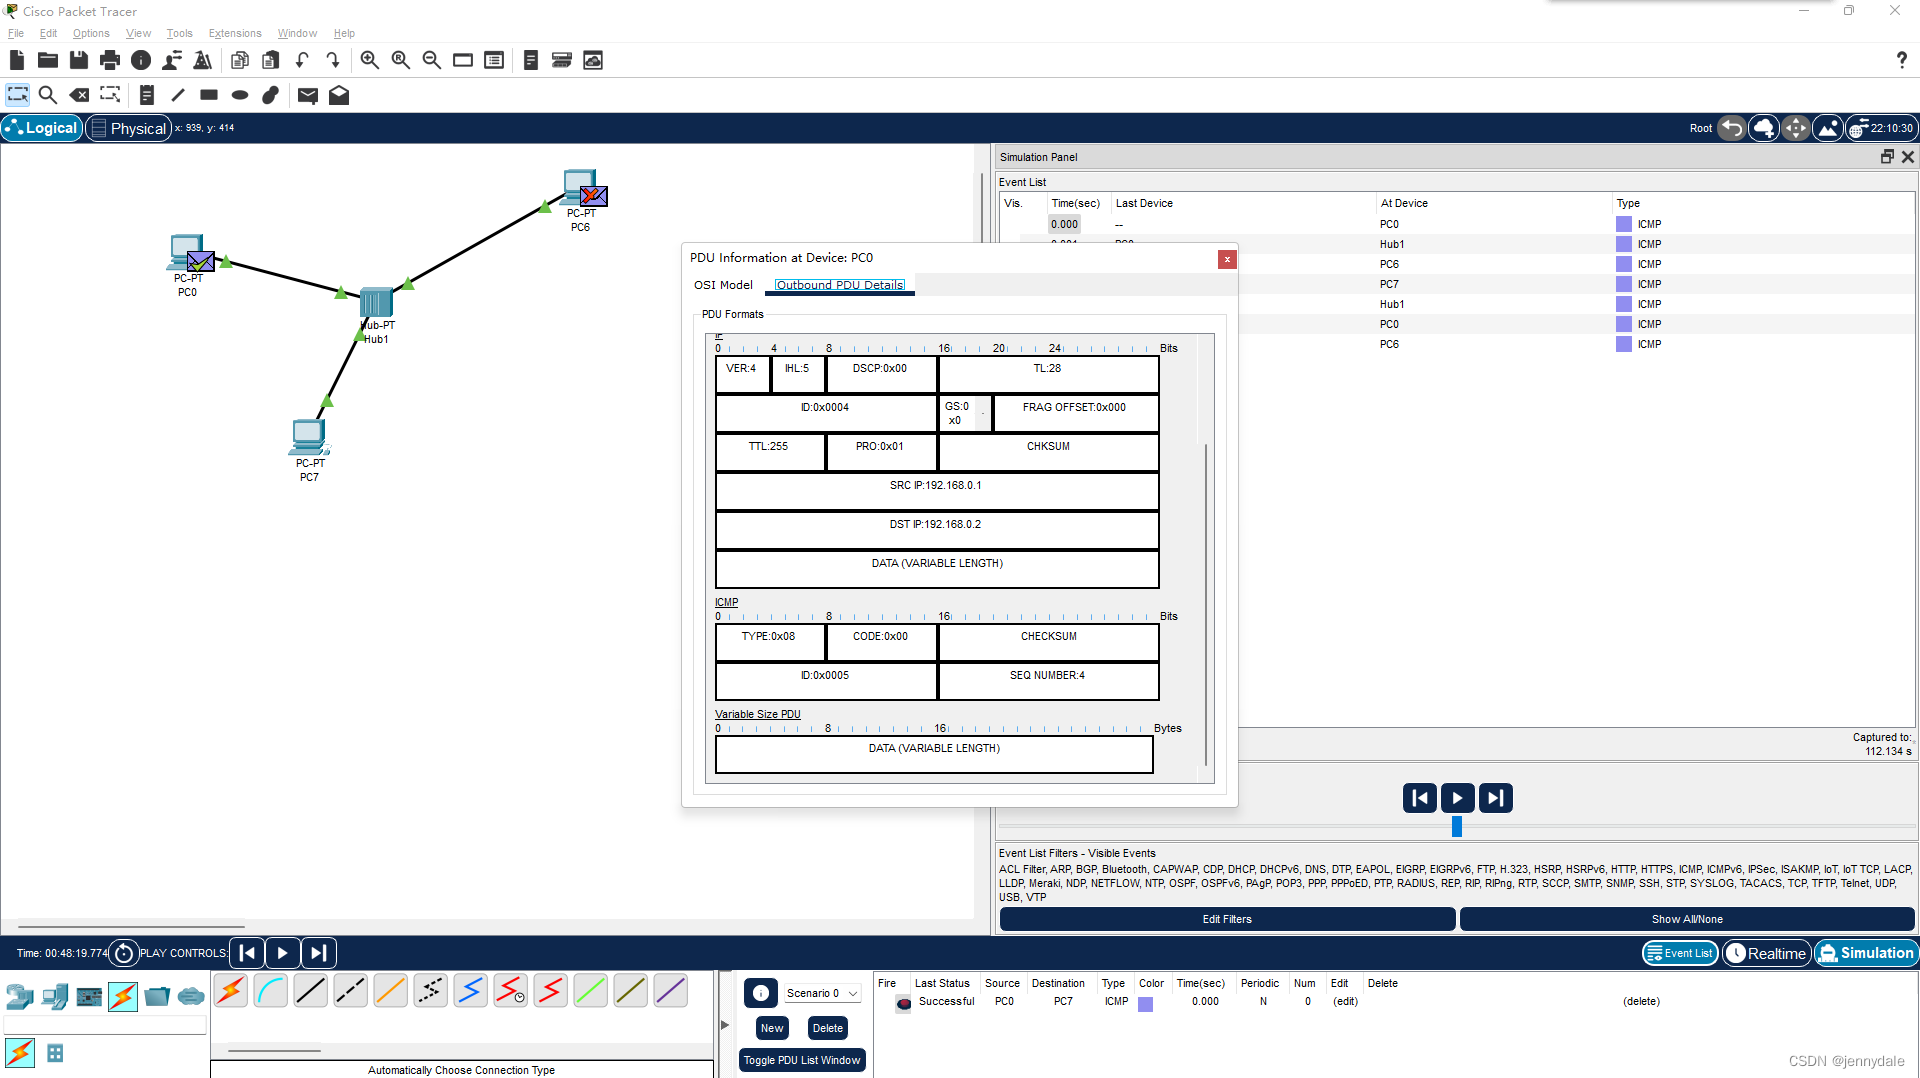Screen dimensions: 1920x1078
Task: Pick the Place Note tool
Action: (147, 95)
